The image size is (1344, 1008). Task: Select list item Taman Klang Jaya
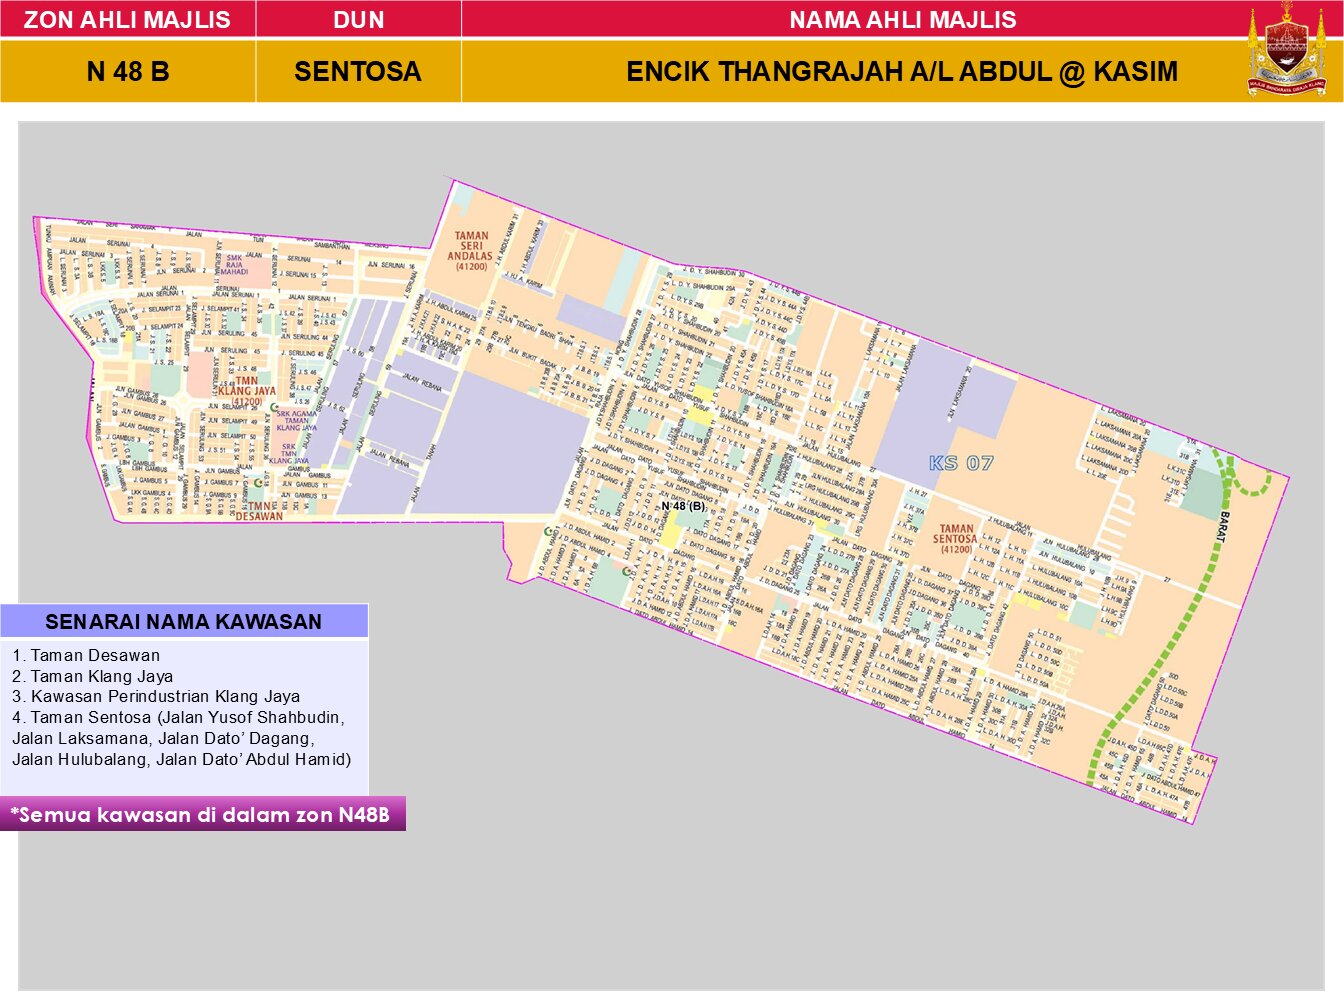pyautogui.click(x=92, y=676)
